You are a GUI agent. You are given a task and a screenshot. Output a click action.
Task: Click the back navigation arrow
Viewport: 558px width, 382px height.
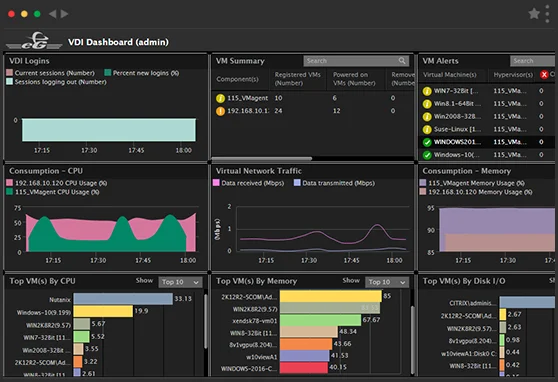53,14
